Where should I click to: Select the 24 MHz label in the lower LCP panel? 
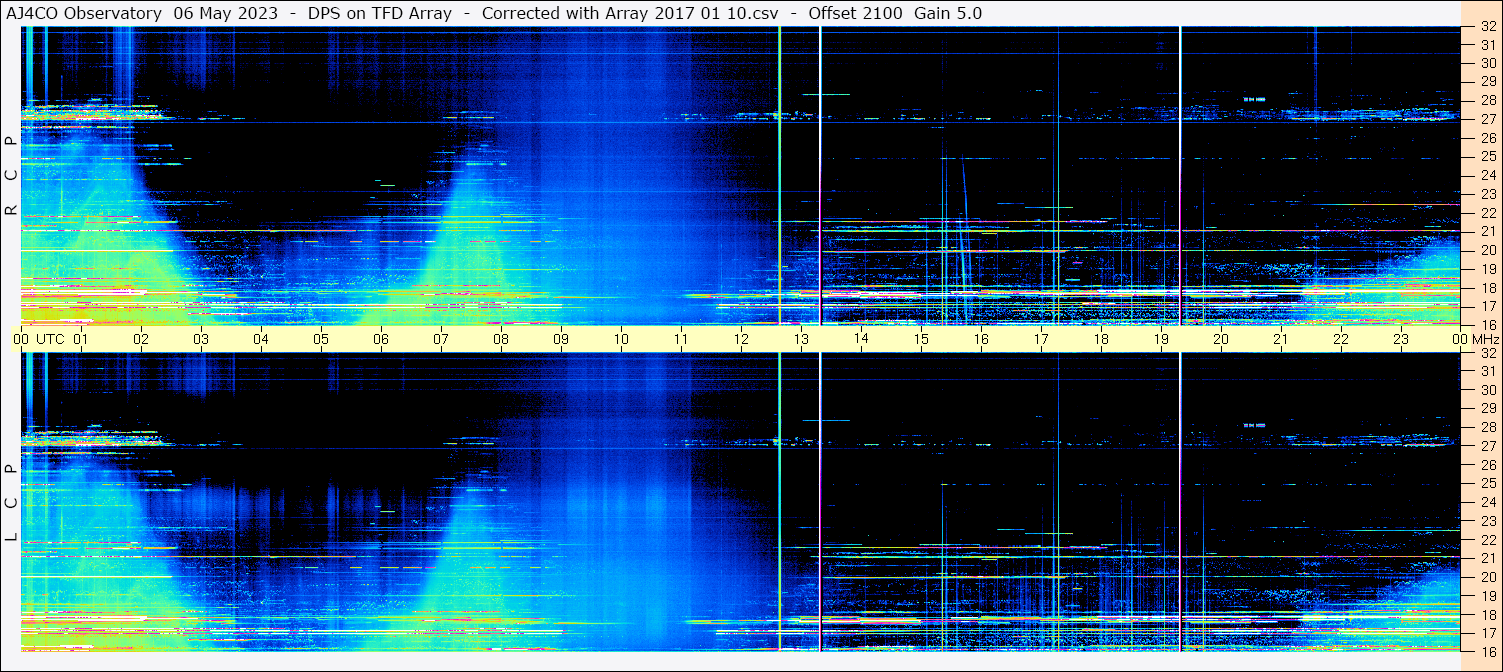point(1487,502)
